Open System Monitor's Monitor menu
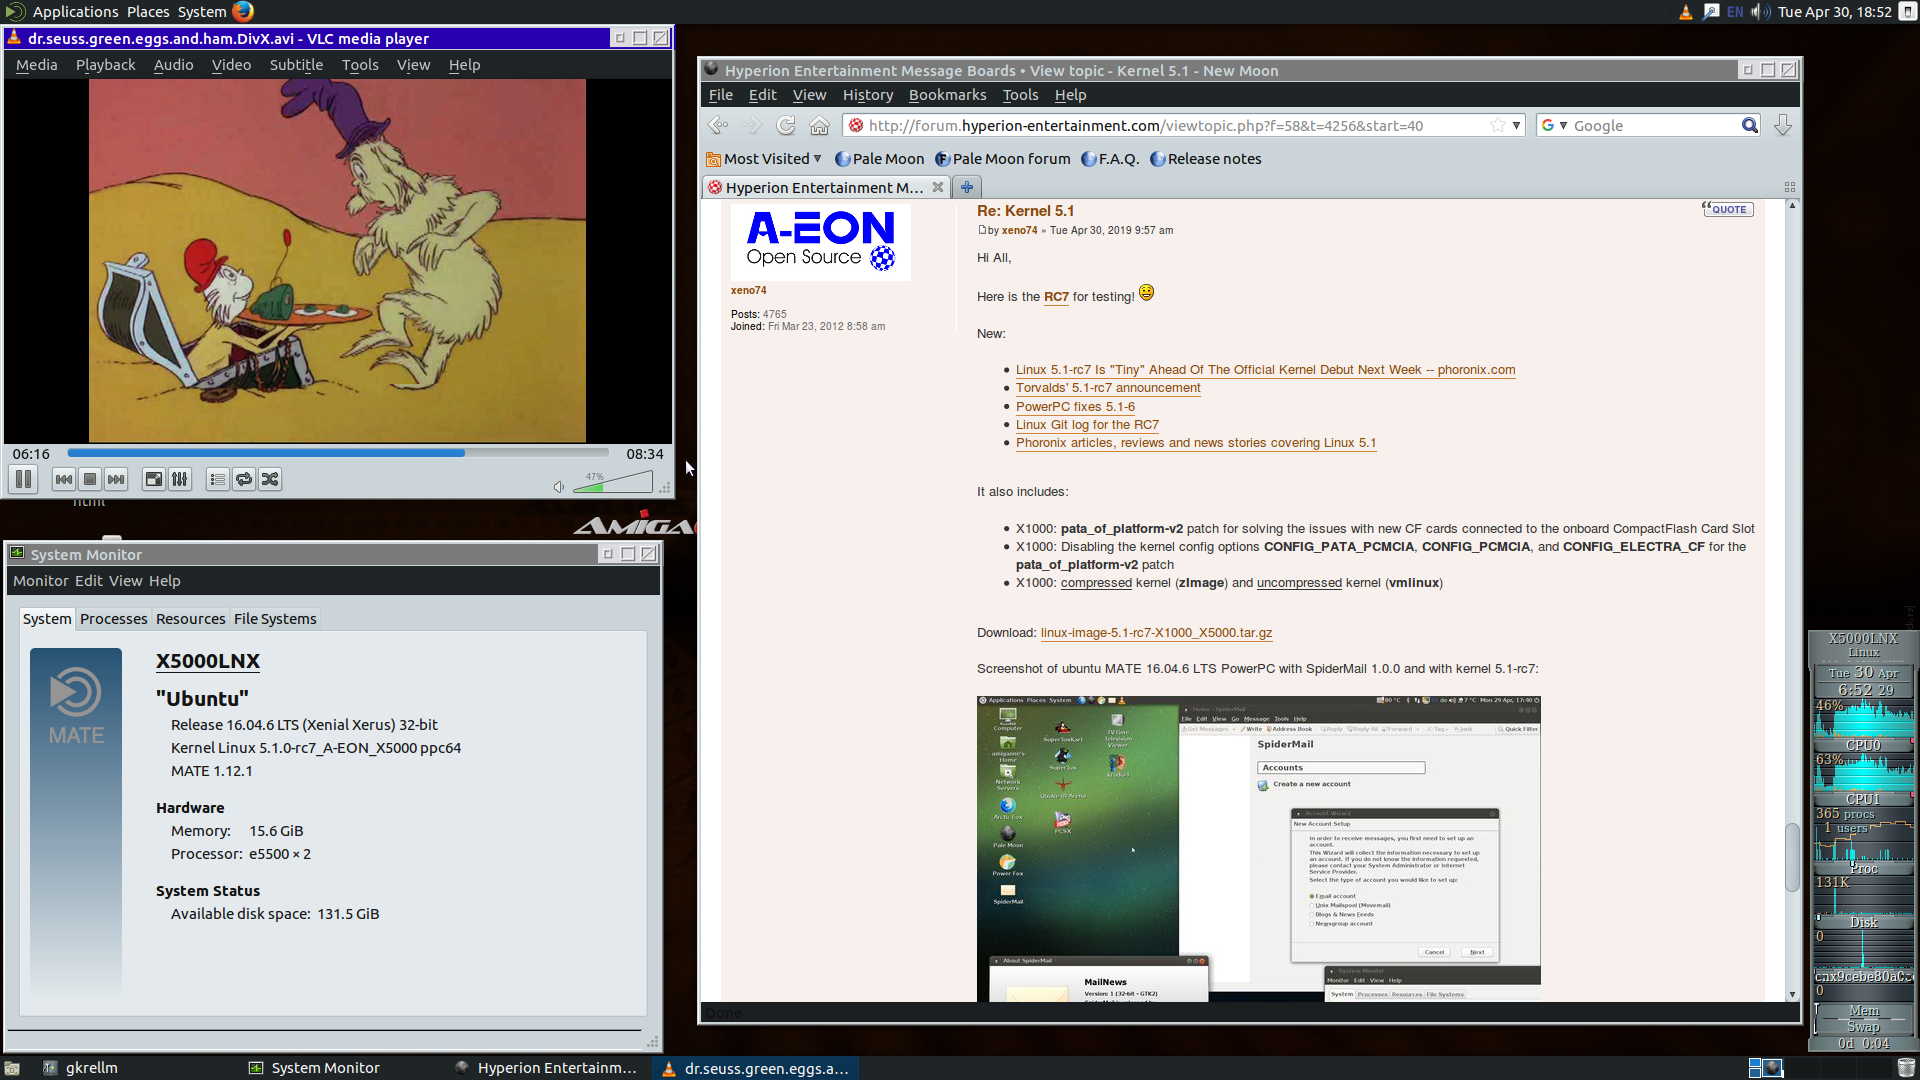1920x1080 pixels. pyautogui.click(x=41, y=581)
